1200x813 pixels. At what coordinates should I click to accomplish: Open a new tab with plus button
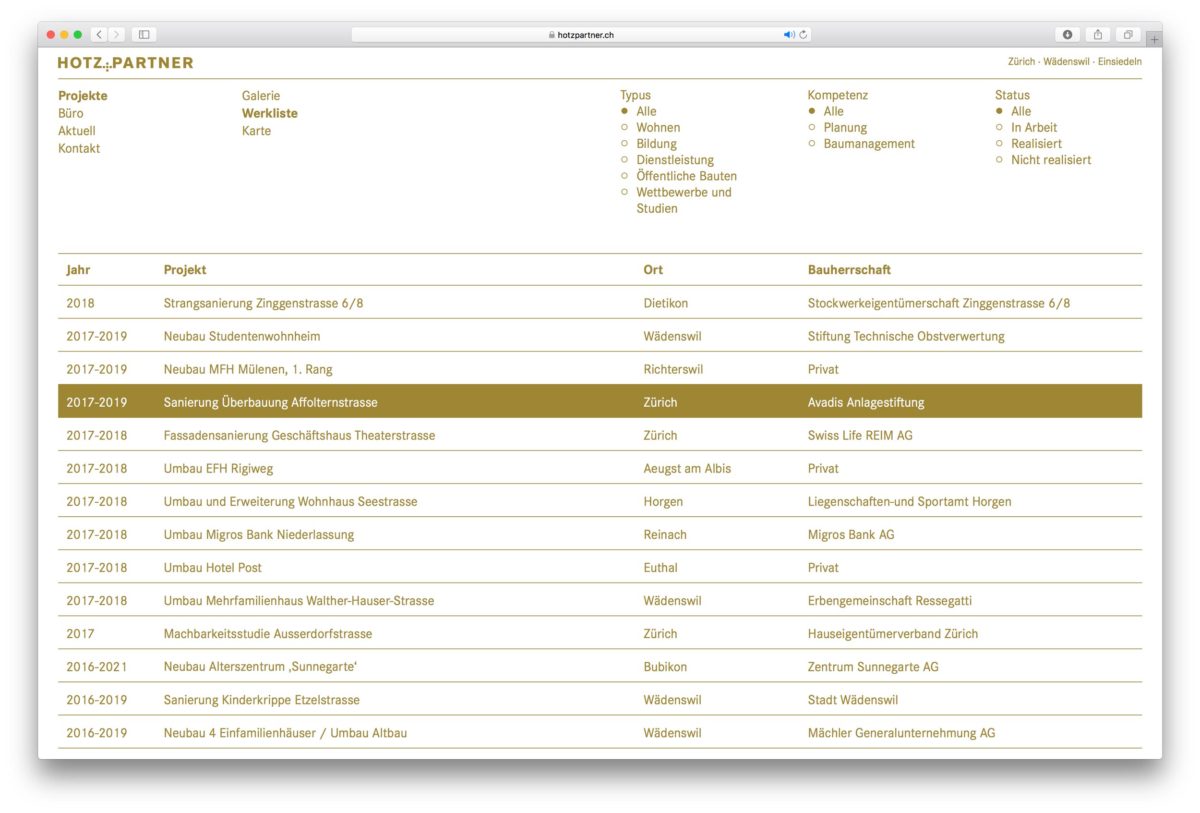coord(1154,39)
